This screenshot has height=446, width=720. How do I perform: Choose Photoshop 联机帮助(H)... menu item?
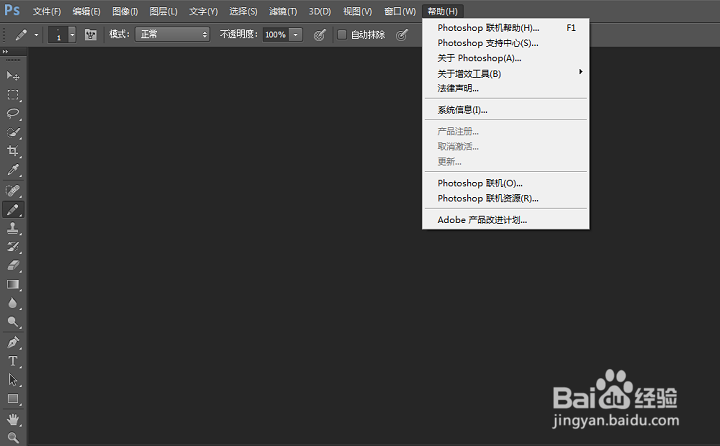[x=506, y=28]
